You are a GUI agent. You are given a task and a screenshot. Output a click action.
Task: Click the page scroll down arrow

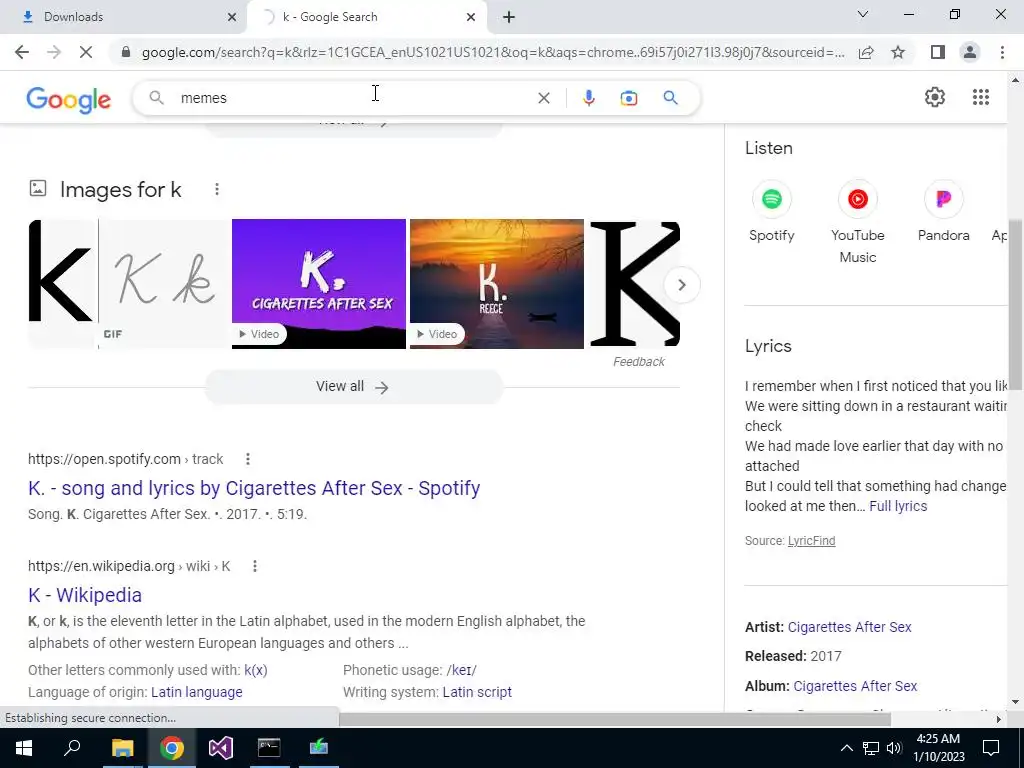pyautogui.click(x=1015, y=703)
